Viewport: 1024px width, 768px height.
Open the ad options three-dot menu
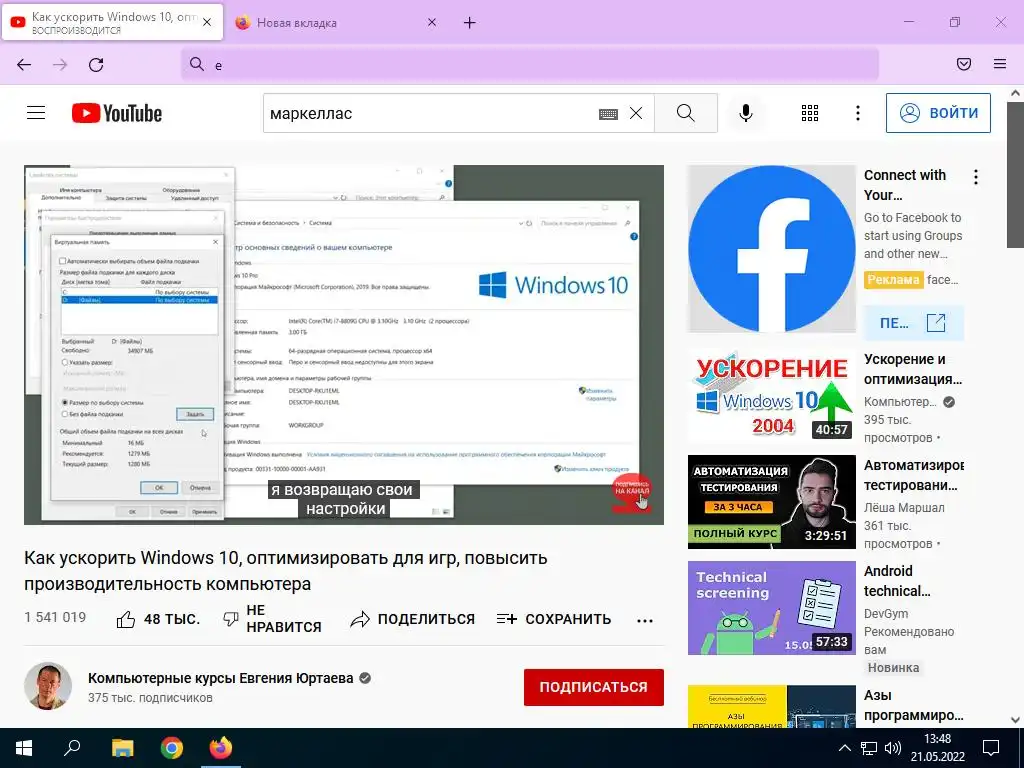[x=976, y=177]
